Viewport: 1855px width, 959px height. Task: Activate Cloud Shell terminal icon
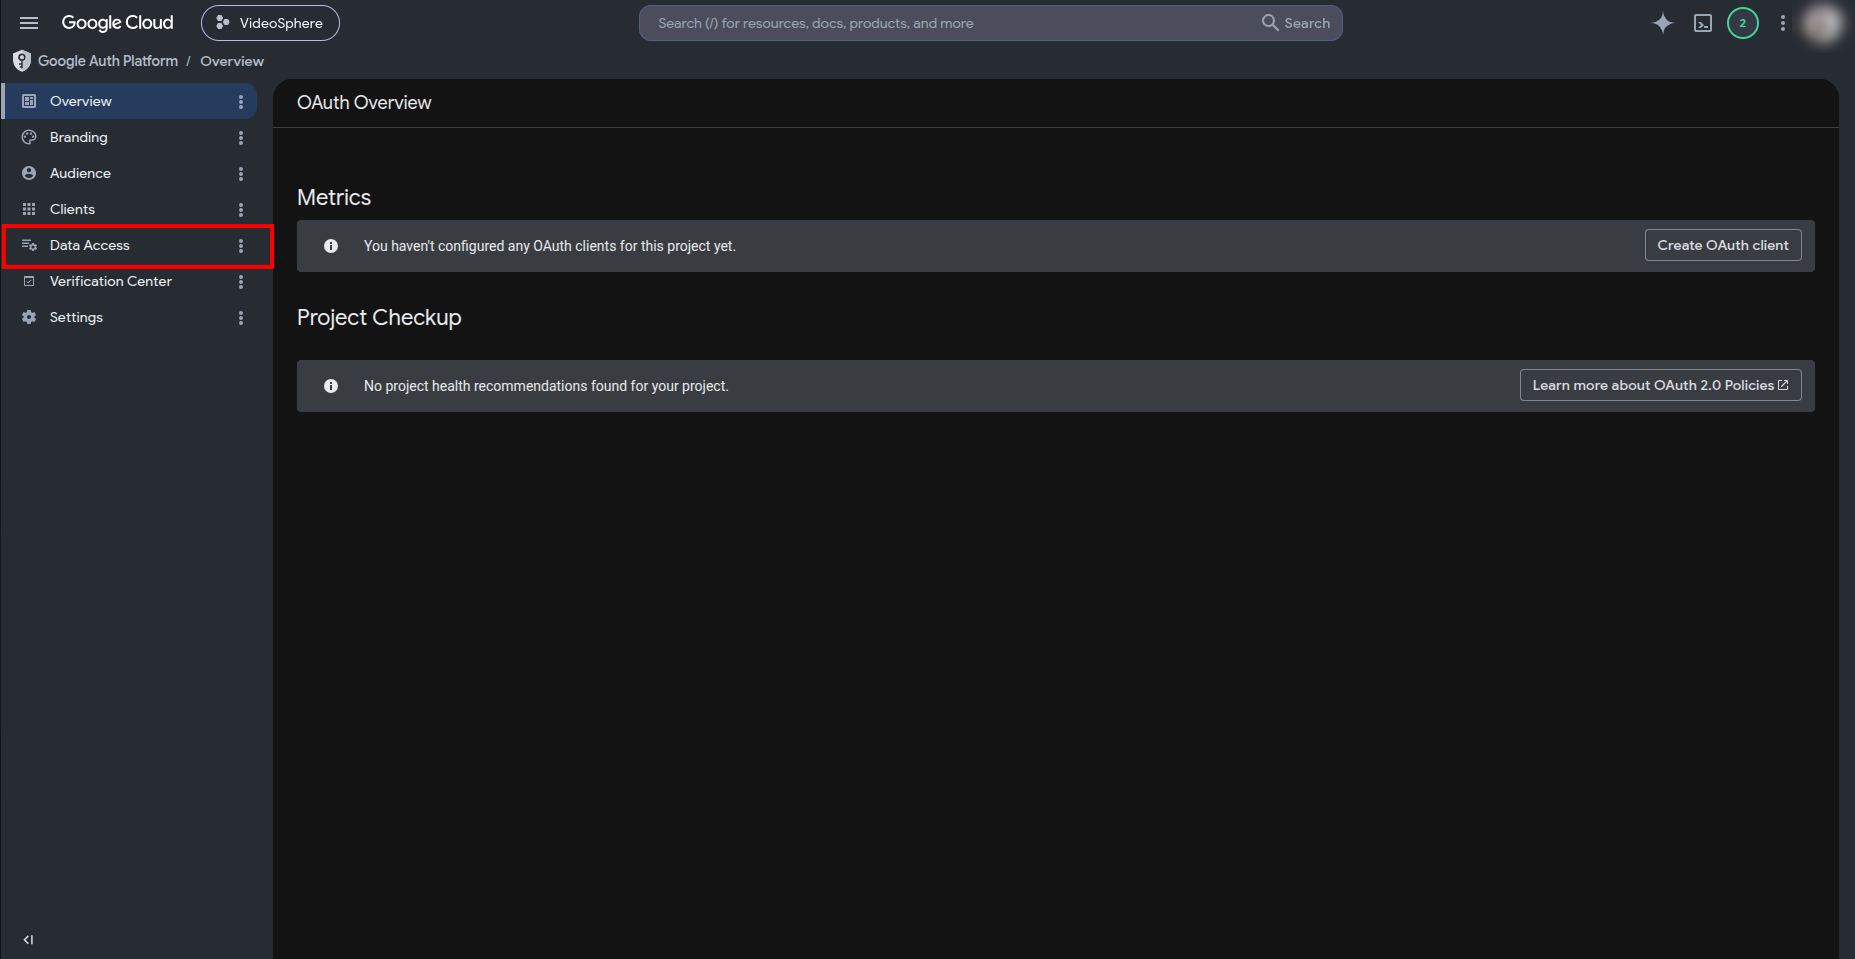coord(1703,23)
